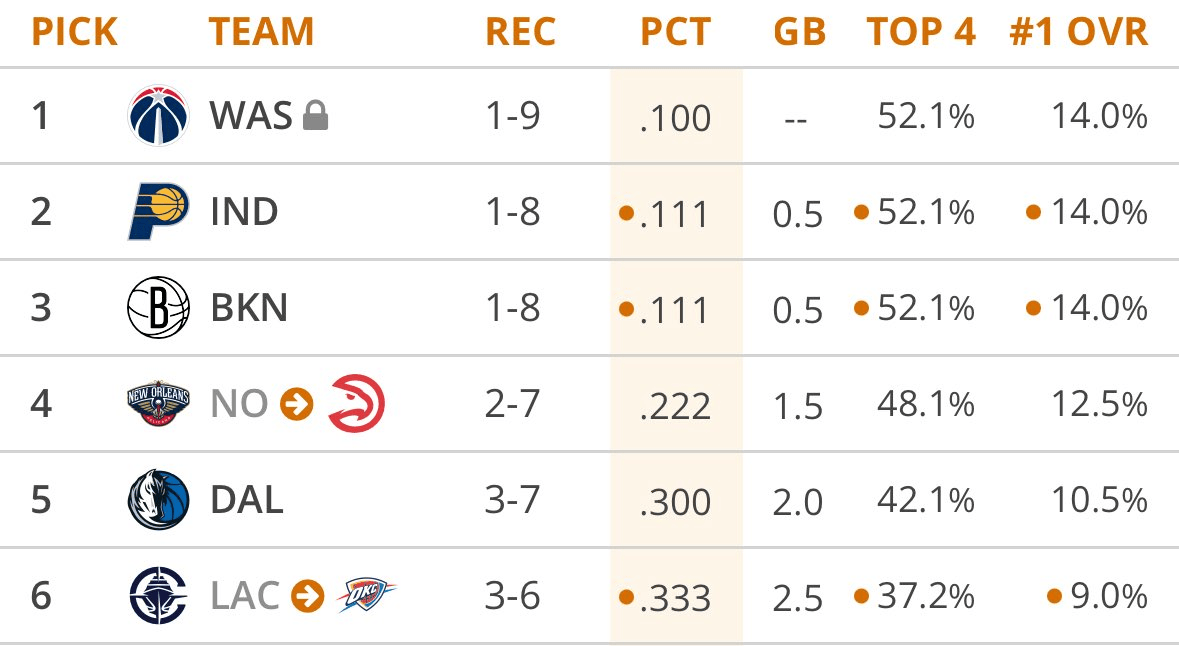Open the DAL team link
Image resolution: width=1179 pixels, height=646 pixels.
(x=246, y=500)
